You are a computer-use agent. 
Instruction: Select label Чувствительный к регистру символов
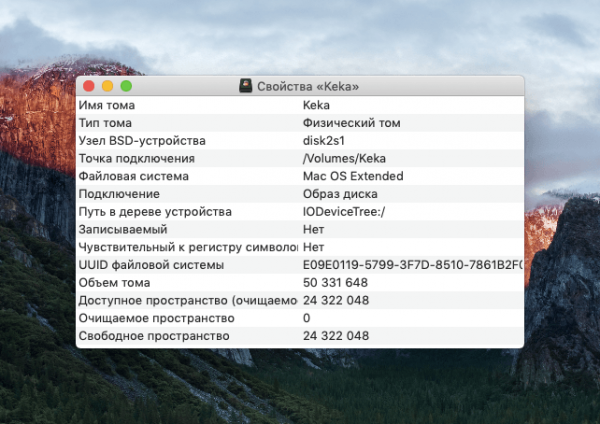188,247
